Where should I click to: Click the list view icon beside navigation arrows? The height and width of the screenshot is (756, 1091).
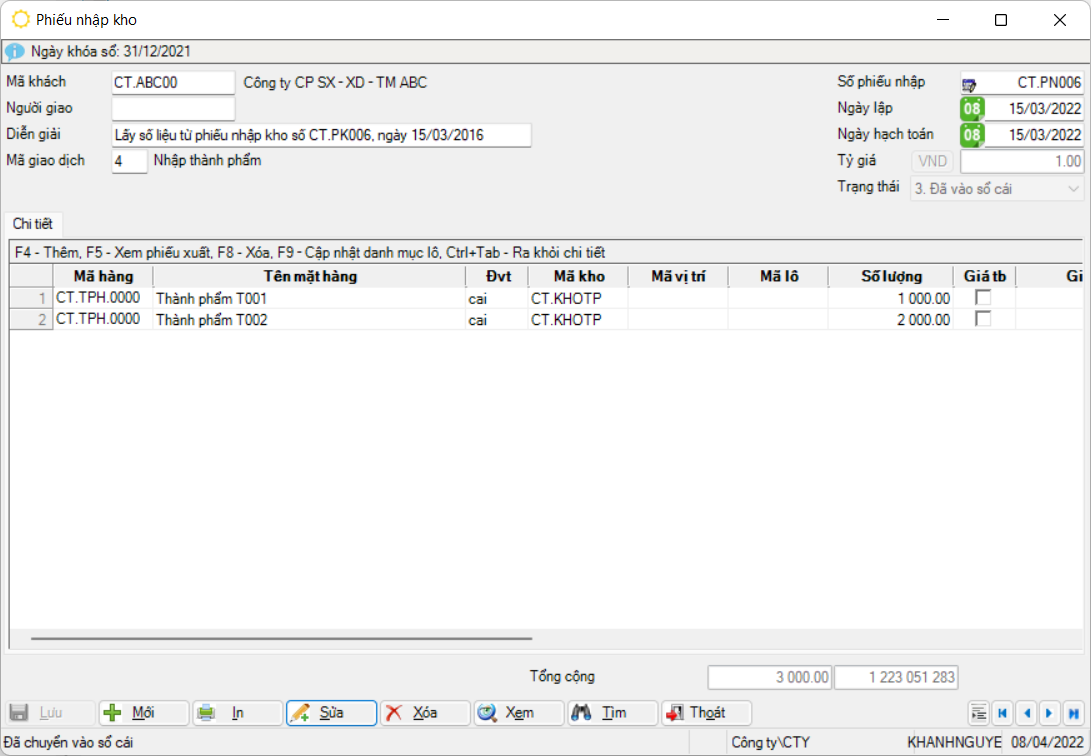(x=979, y=713)
